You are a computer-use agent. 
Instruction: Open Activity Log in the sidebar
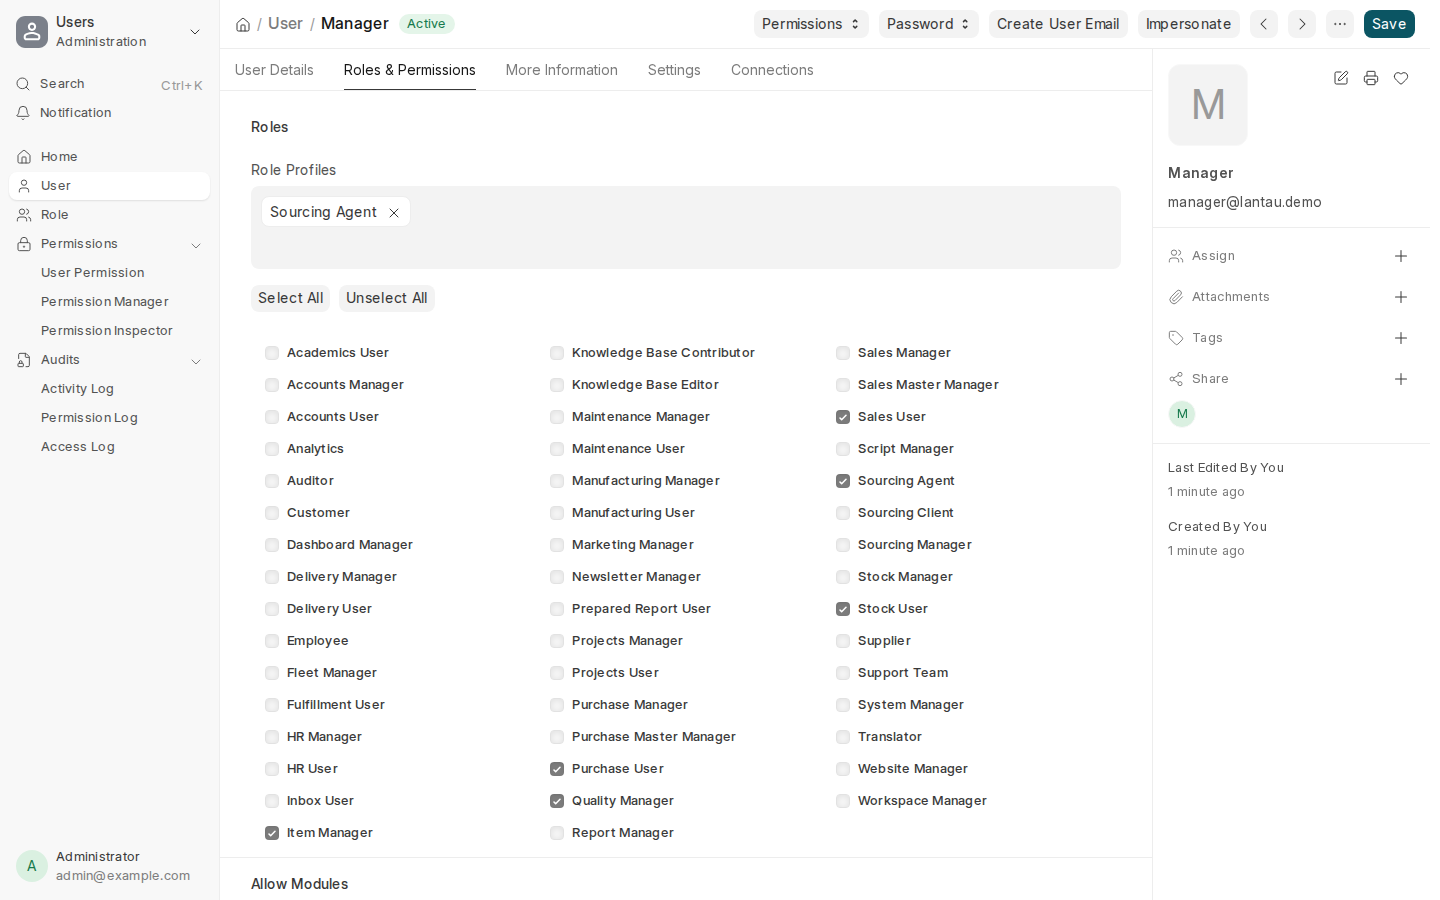click(x=78, y=389)
